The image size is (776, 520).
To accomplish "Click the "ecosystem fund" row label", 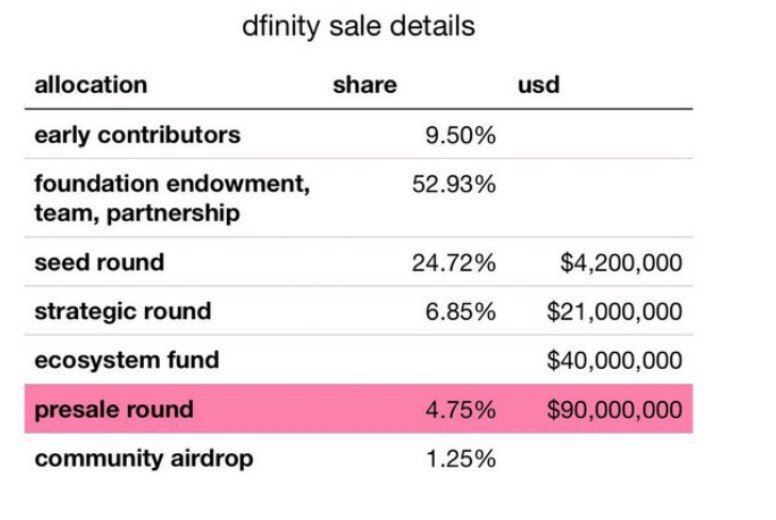I will 126,360.
